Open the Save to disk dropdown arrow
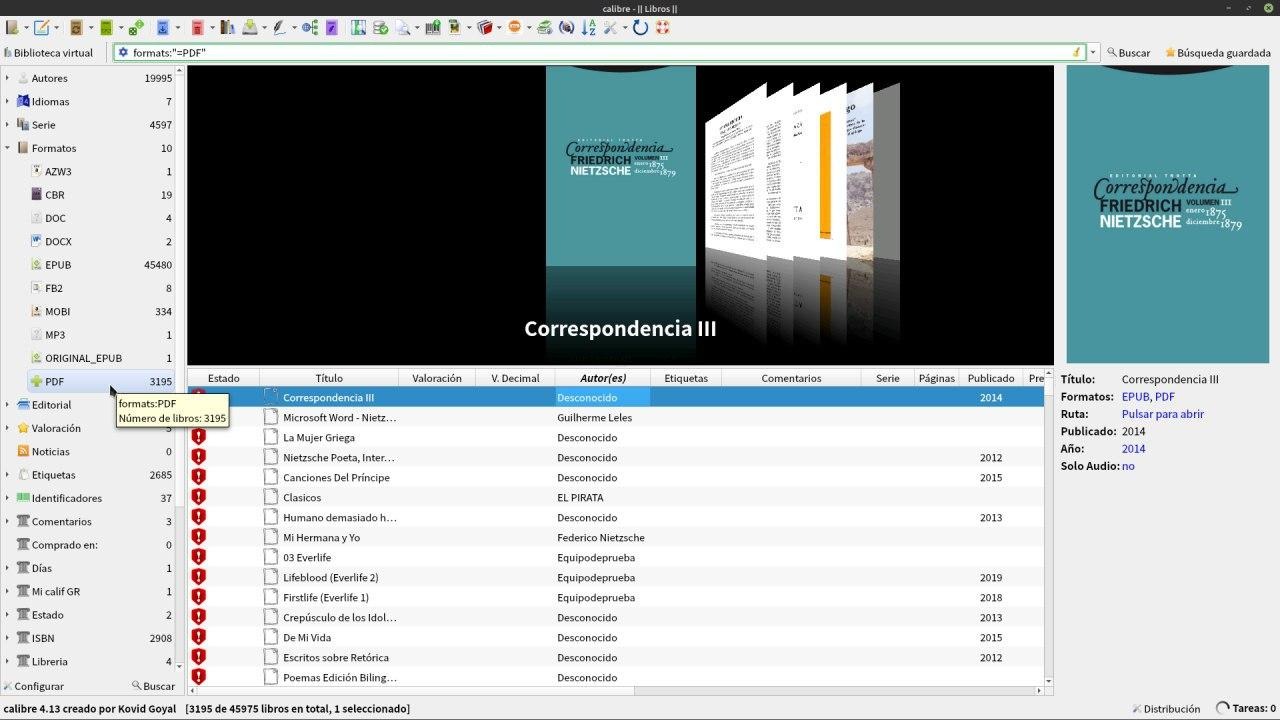The height and width of the screenshot is (720, 1280). click(x=264, y=28)
